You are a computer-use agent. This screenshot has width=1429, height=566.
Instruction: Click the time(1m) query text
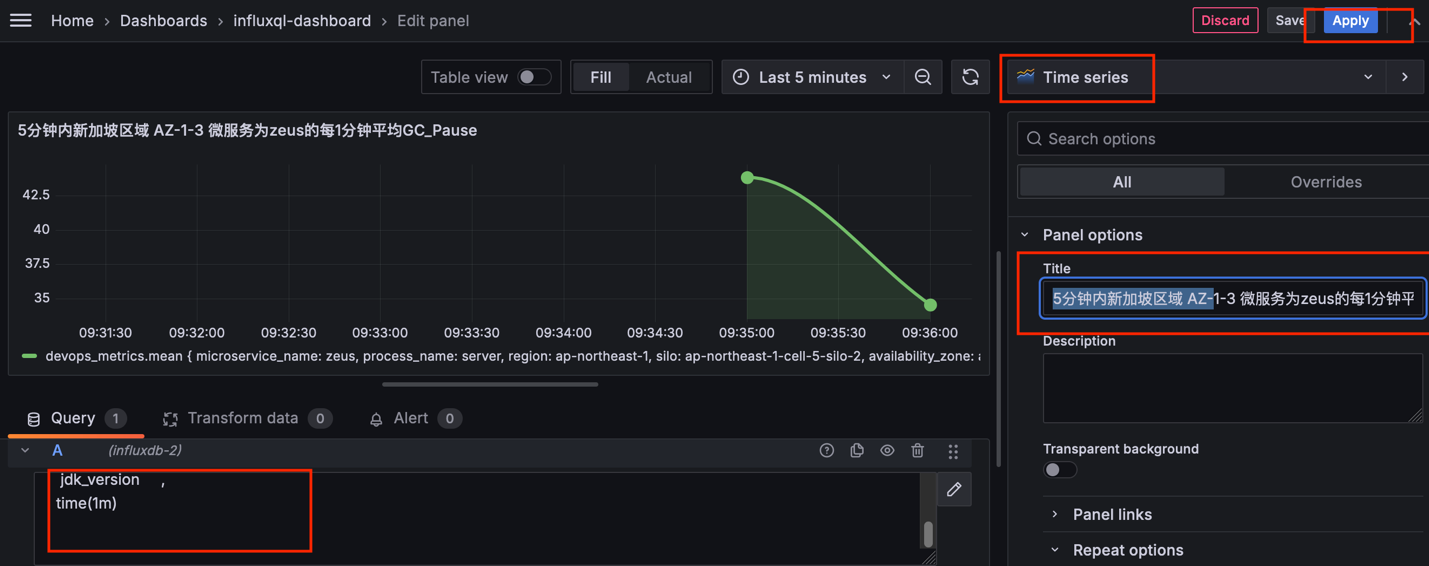pos(86,503)
